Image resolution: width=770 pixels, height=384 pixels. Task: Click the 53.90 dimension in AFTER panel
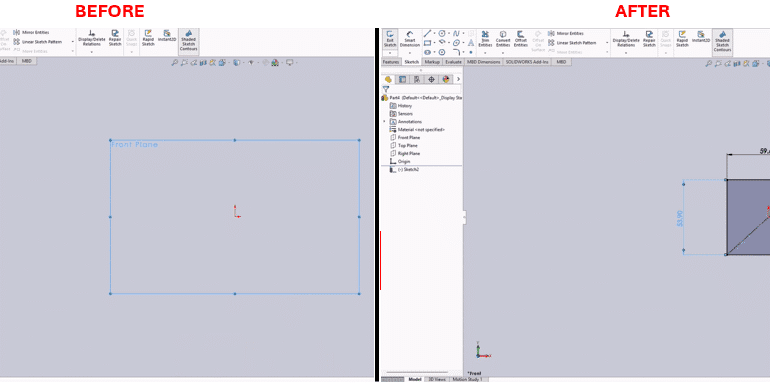680,218
